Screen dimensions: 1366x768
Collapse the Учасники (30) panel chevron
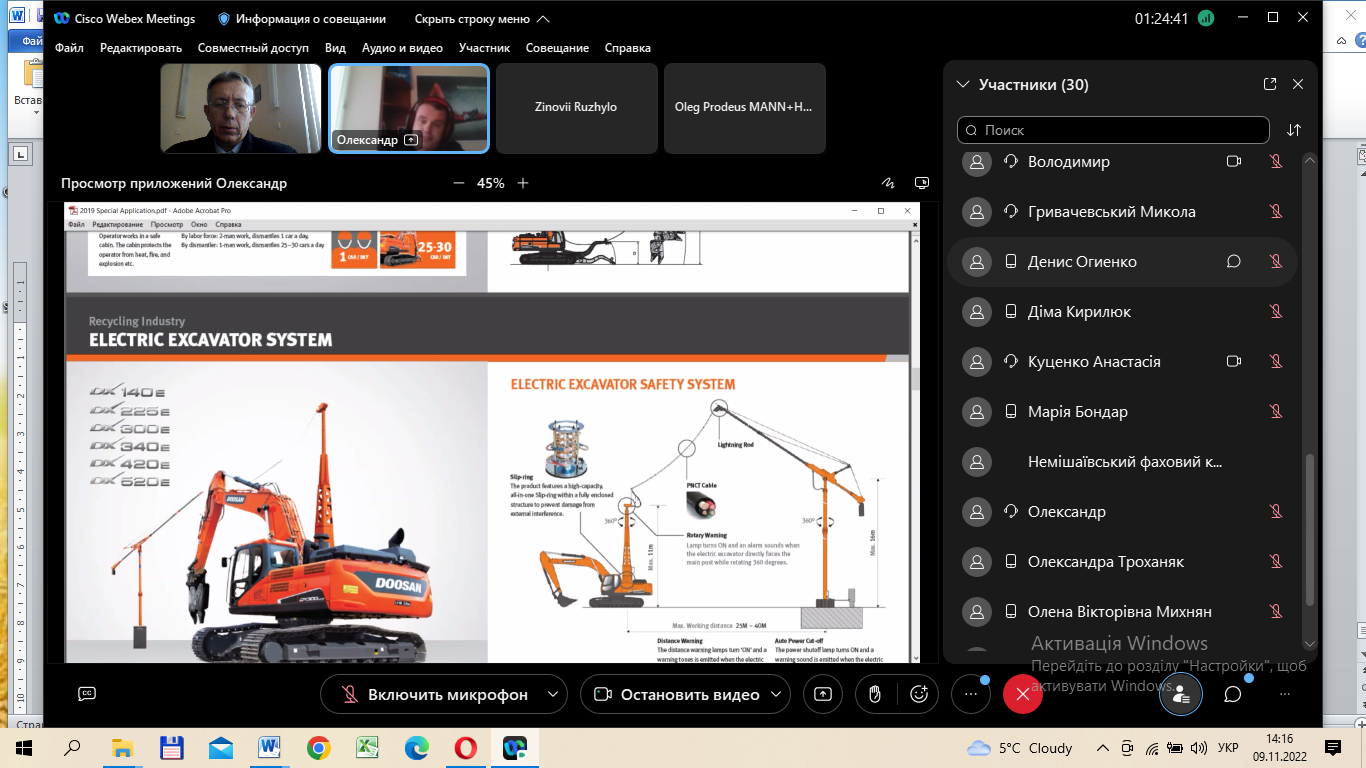964,85
